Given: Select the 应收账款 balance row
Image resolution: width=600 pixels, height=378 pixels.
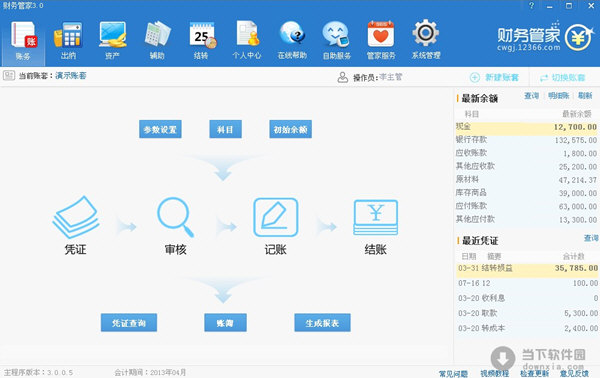Looking at the screenshot, I should (x=526, y=153).
